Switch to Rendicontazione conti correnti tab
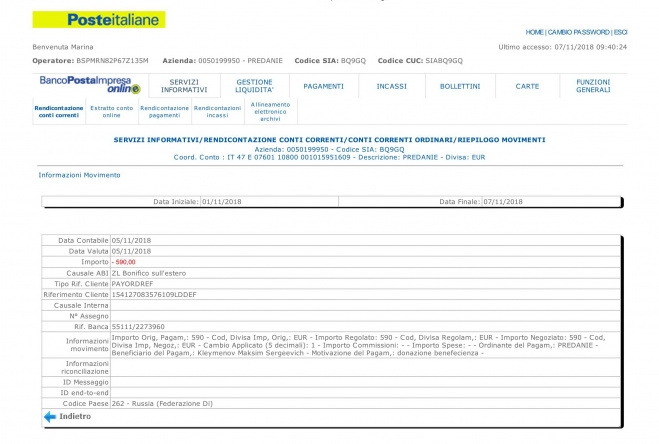The width and height of the screenshot is (659, 444). (57, 111)
